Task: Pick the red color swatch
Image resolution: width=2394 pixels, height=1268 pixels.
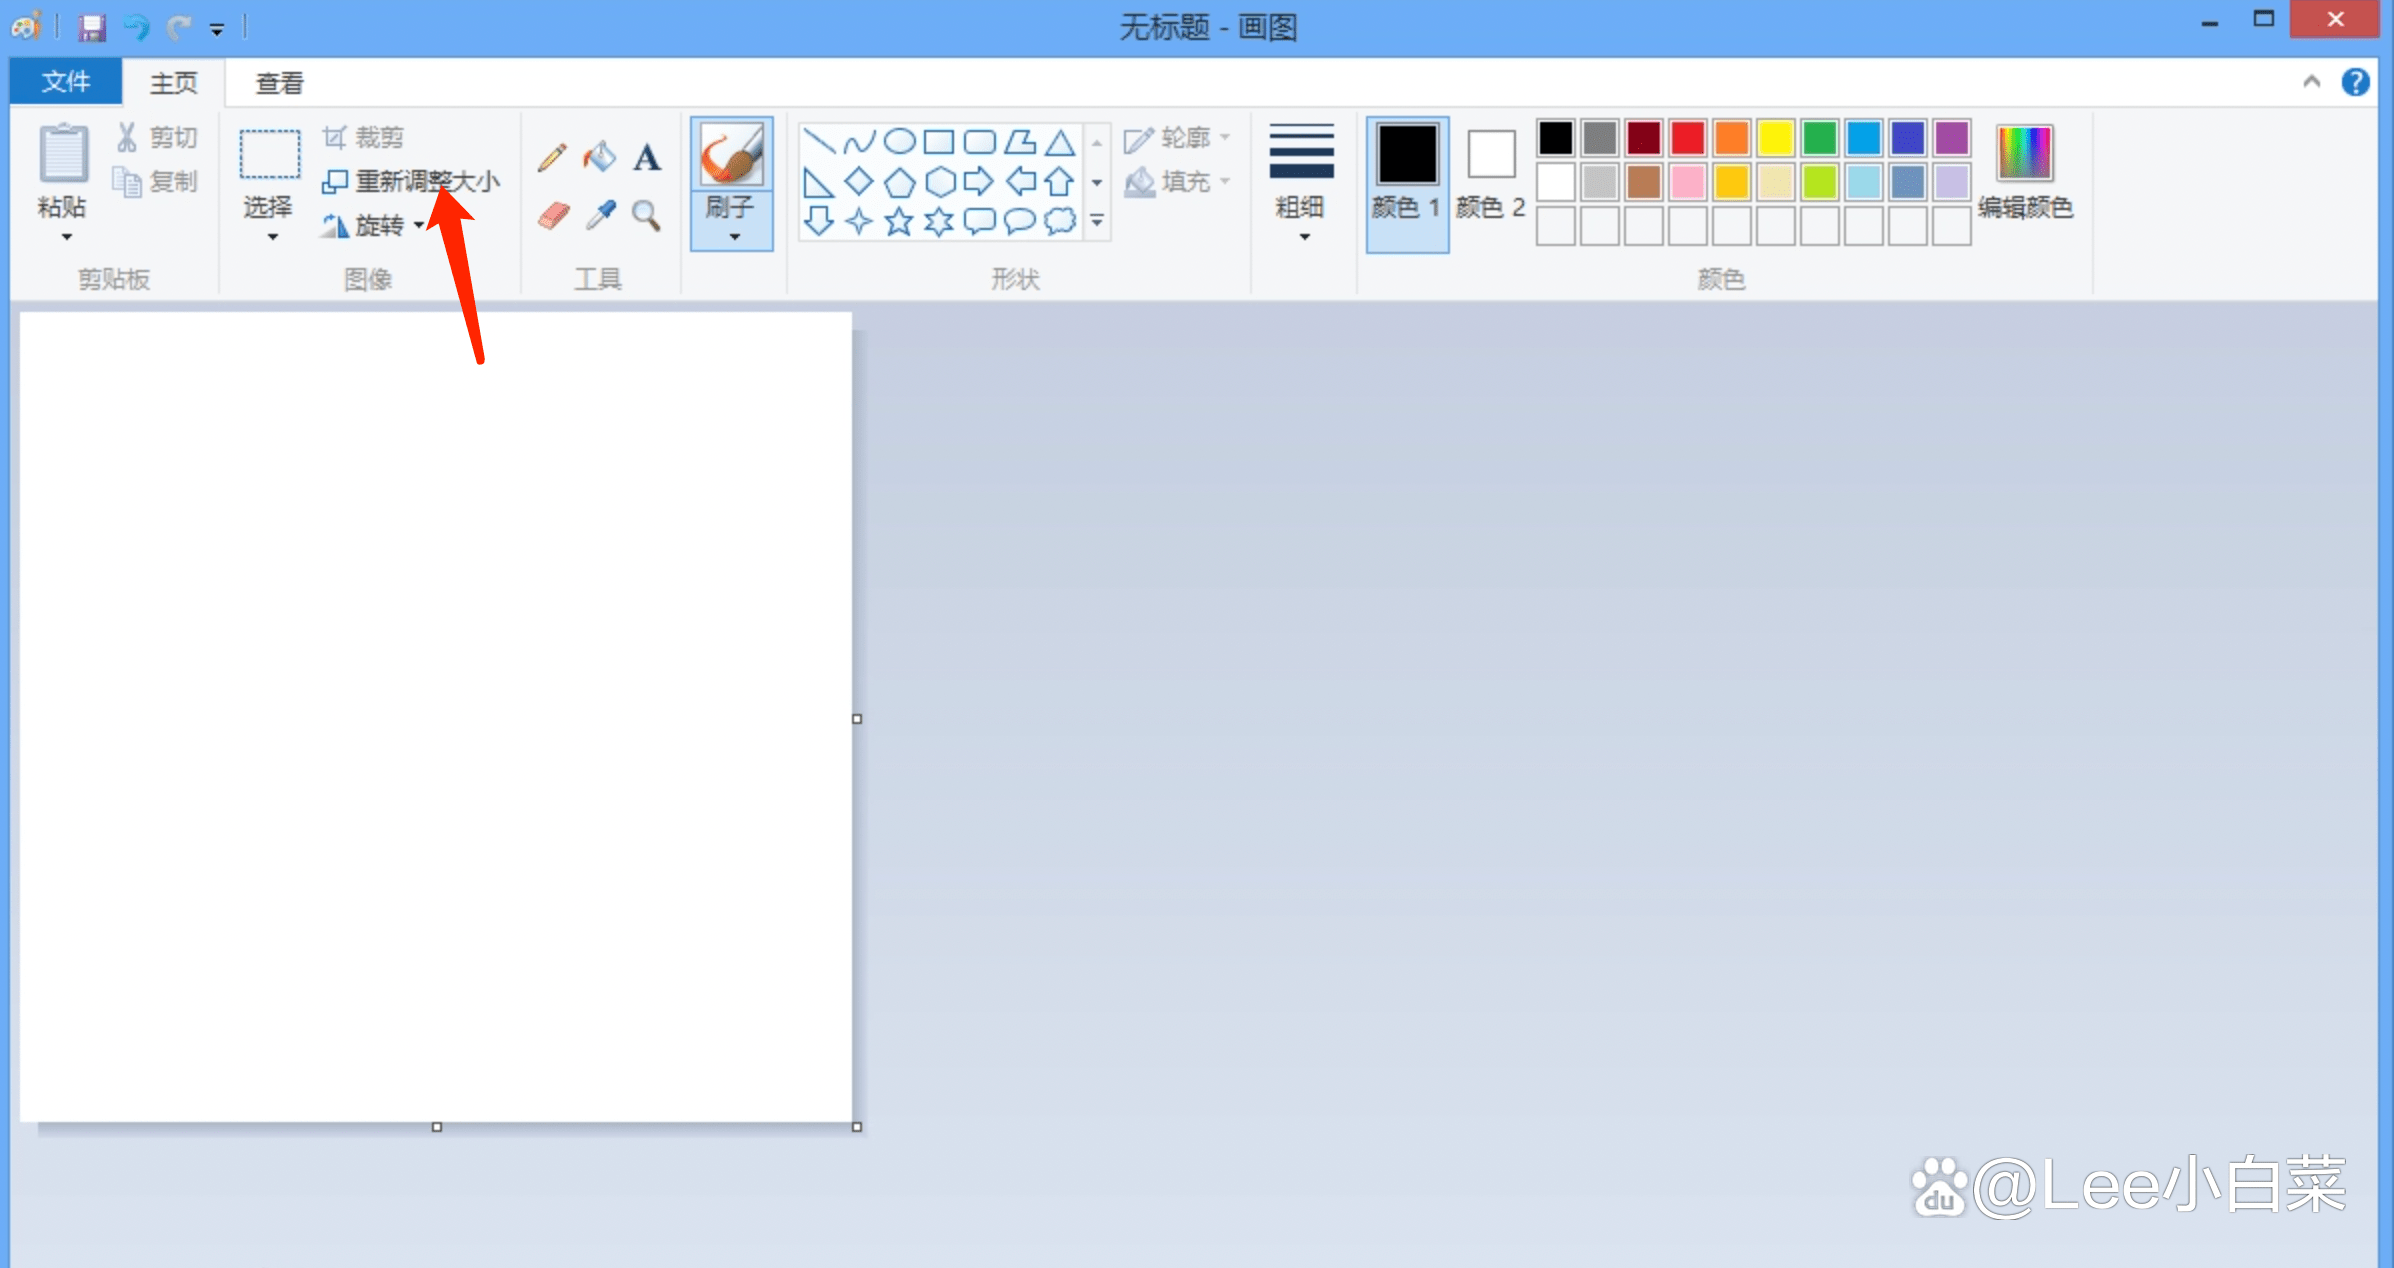Action: pyautogui.click(x=1687, y=138)
